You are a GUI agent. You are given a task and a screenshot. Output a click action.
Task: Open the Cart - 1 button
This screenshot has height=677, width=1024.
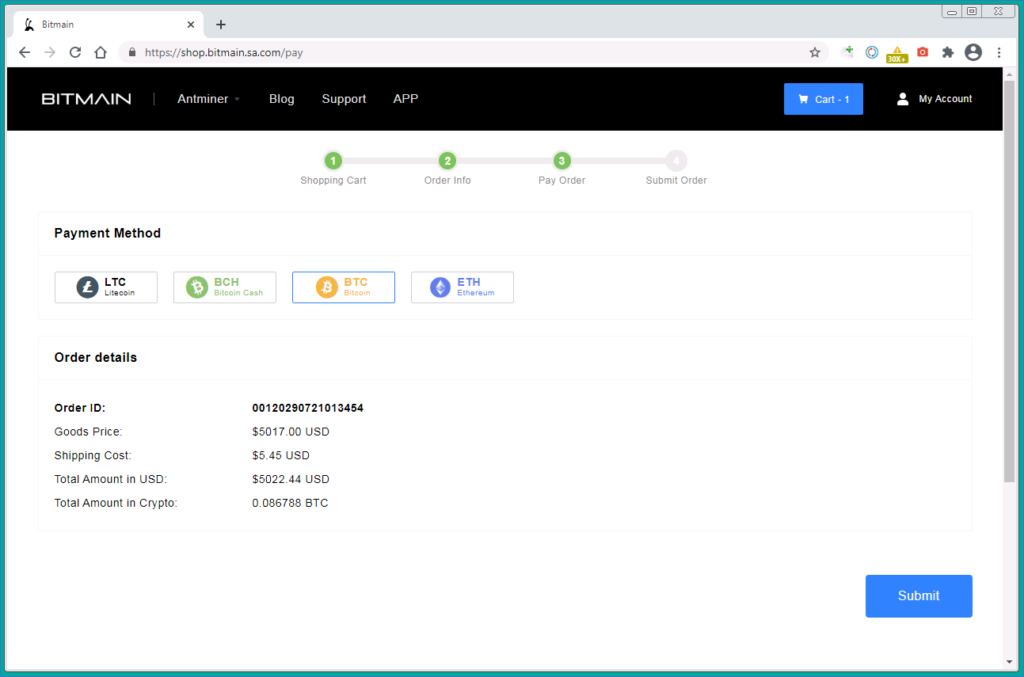(x=824, y=99)
